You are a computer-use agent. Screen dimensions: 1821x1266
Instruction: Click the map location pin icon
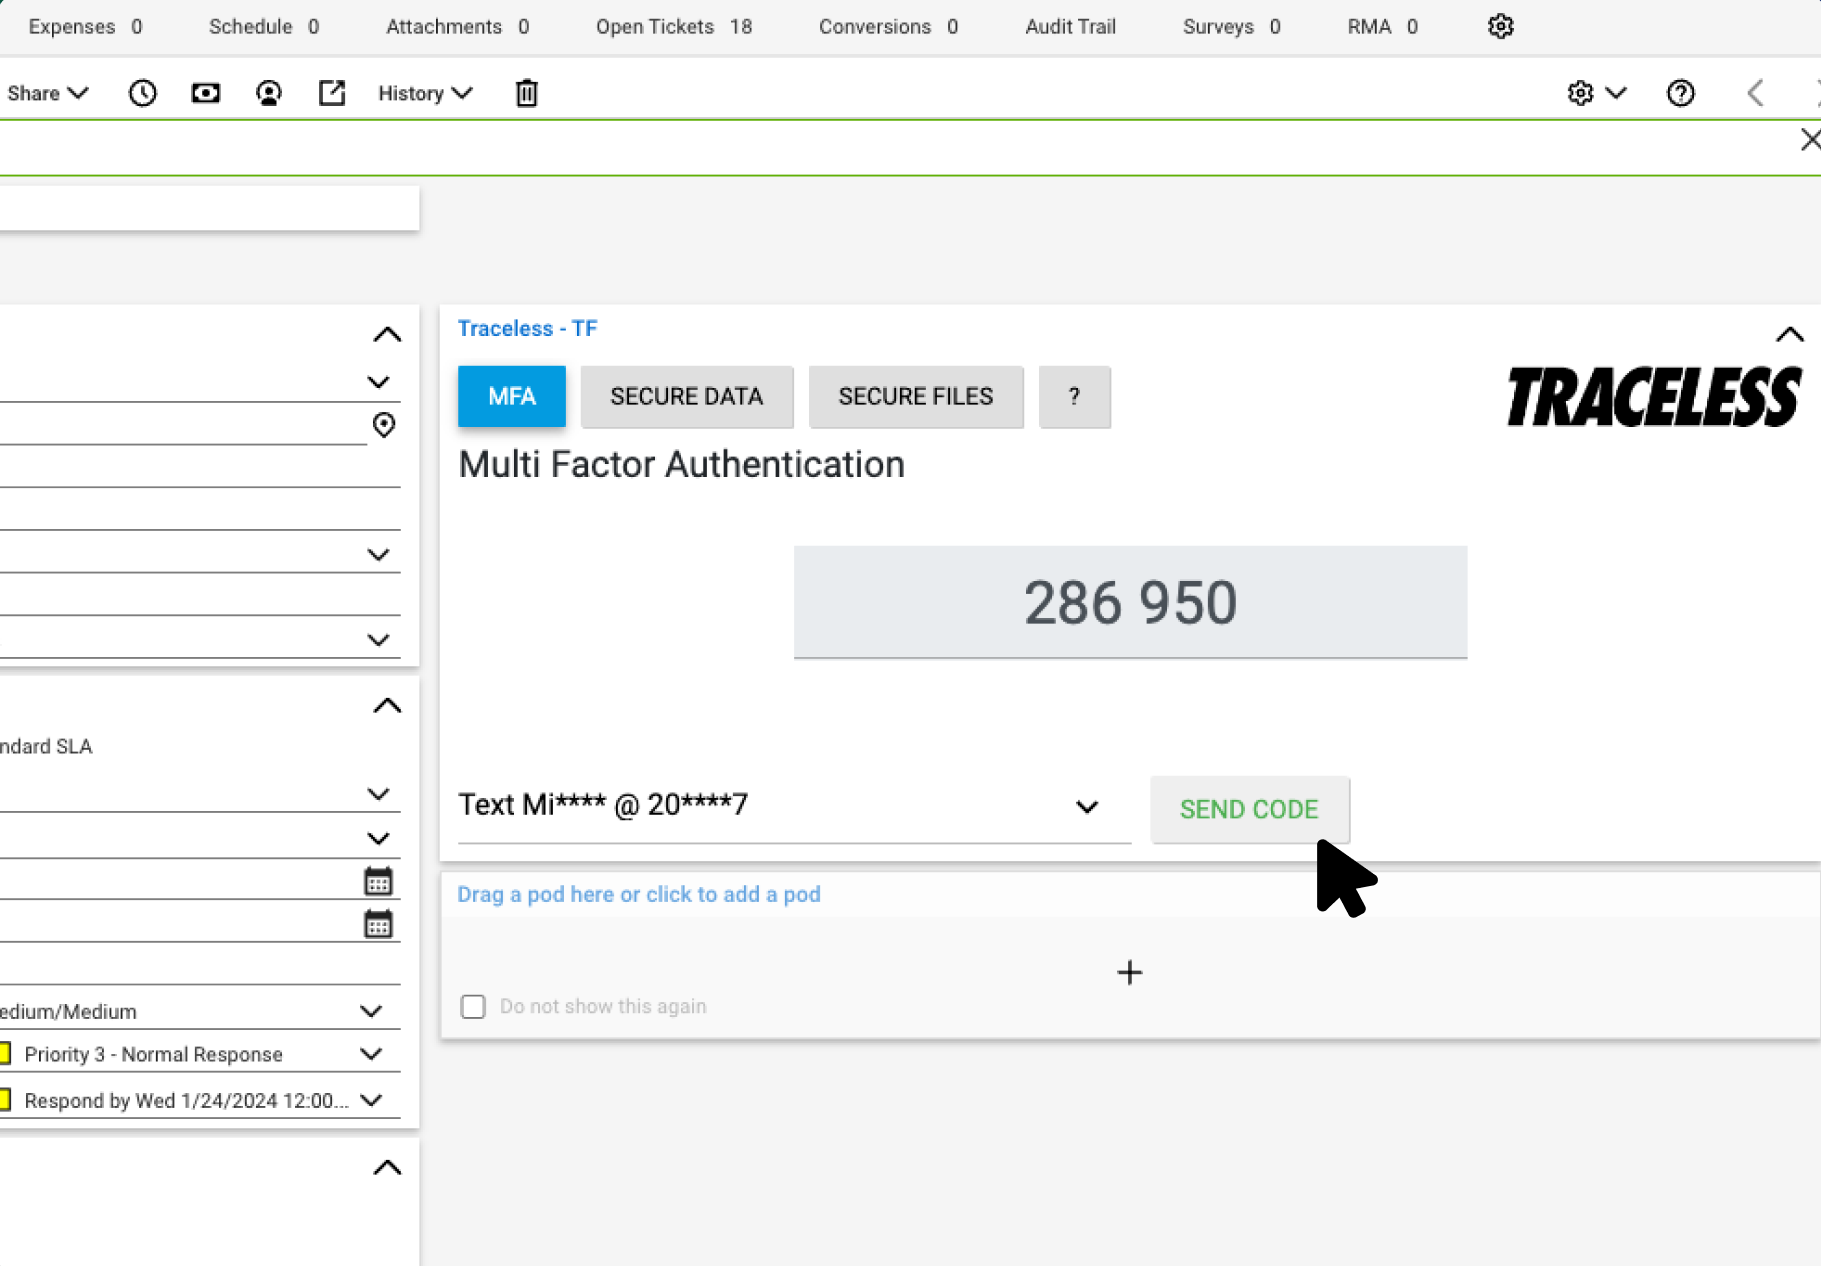coord(383,425)
